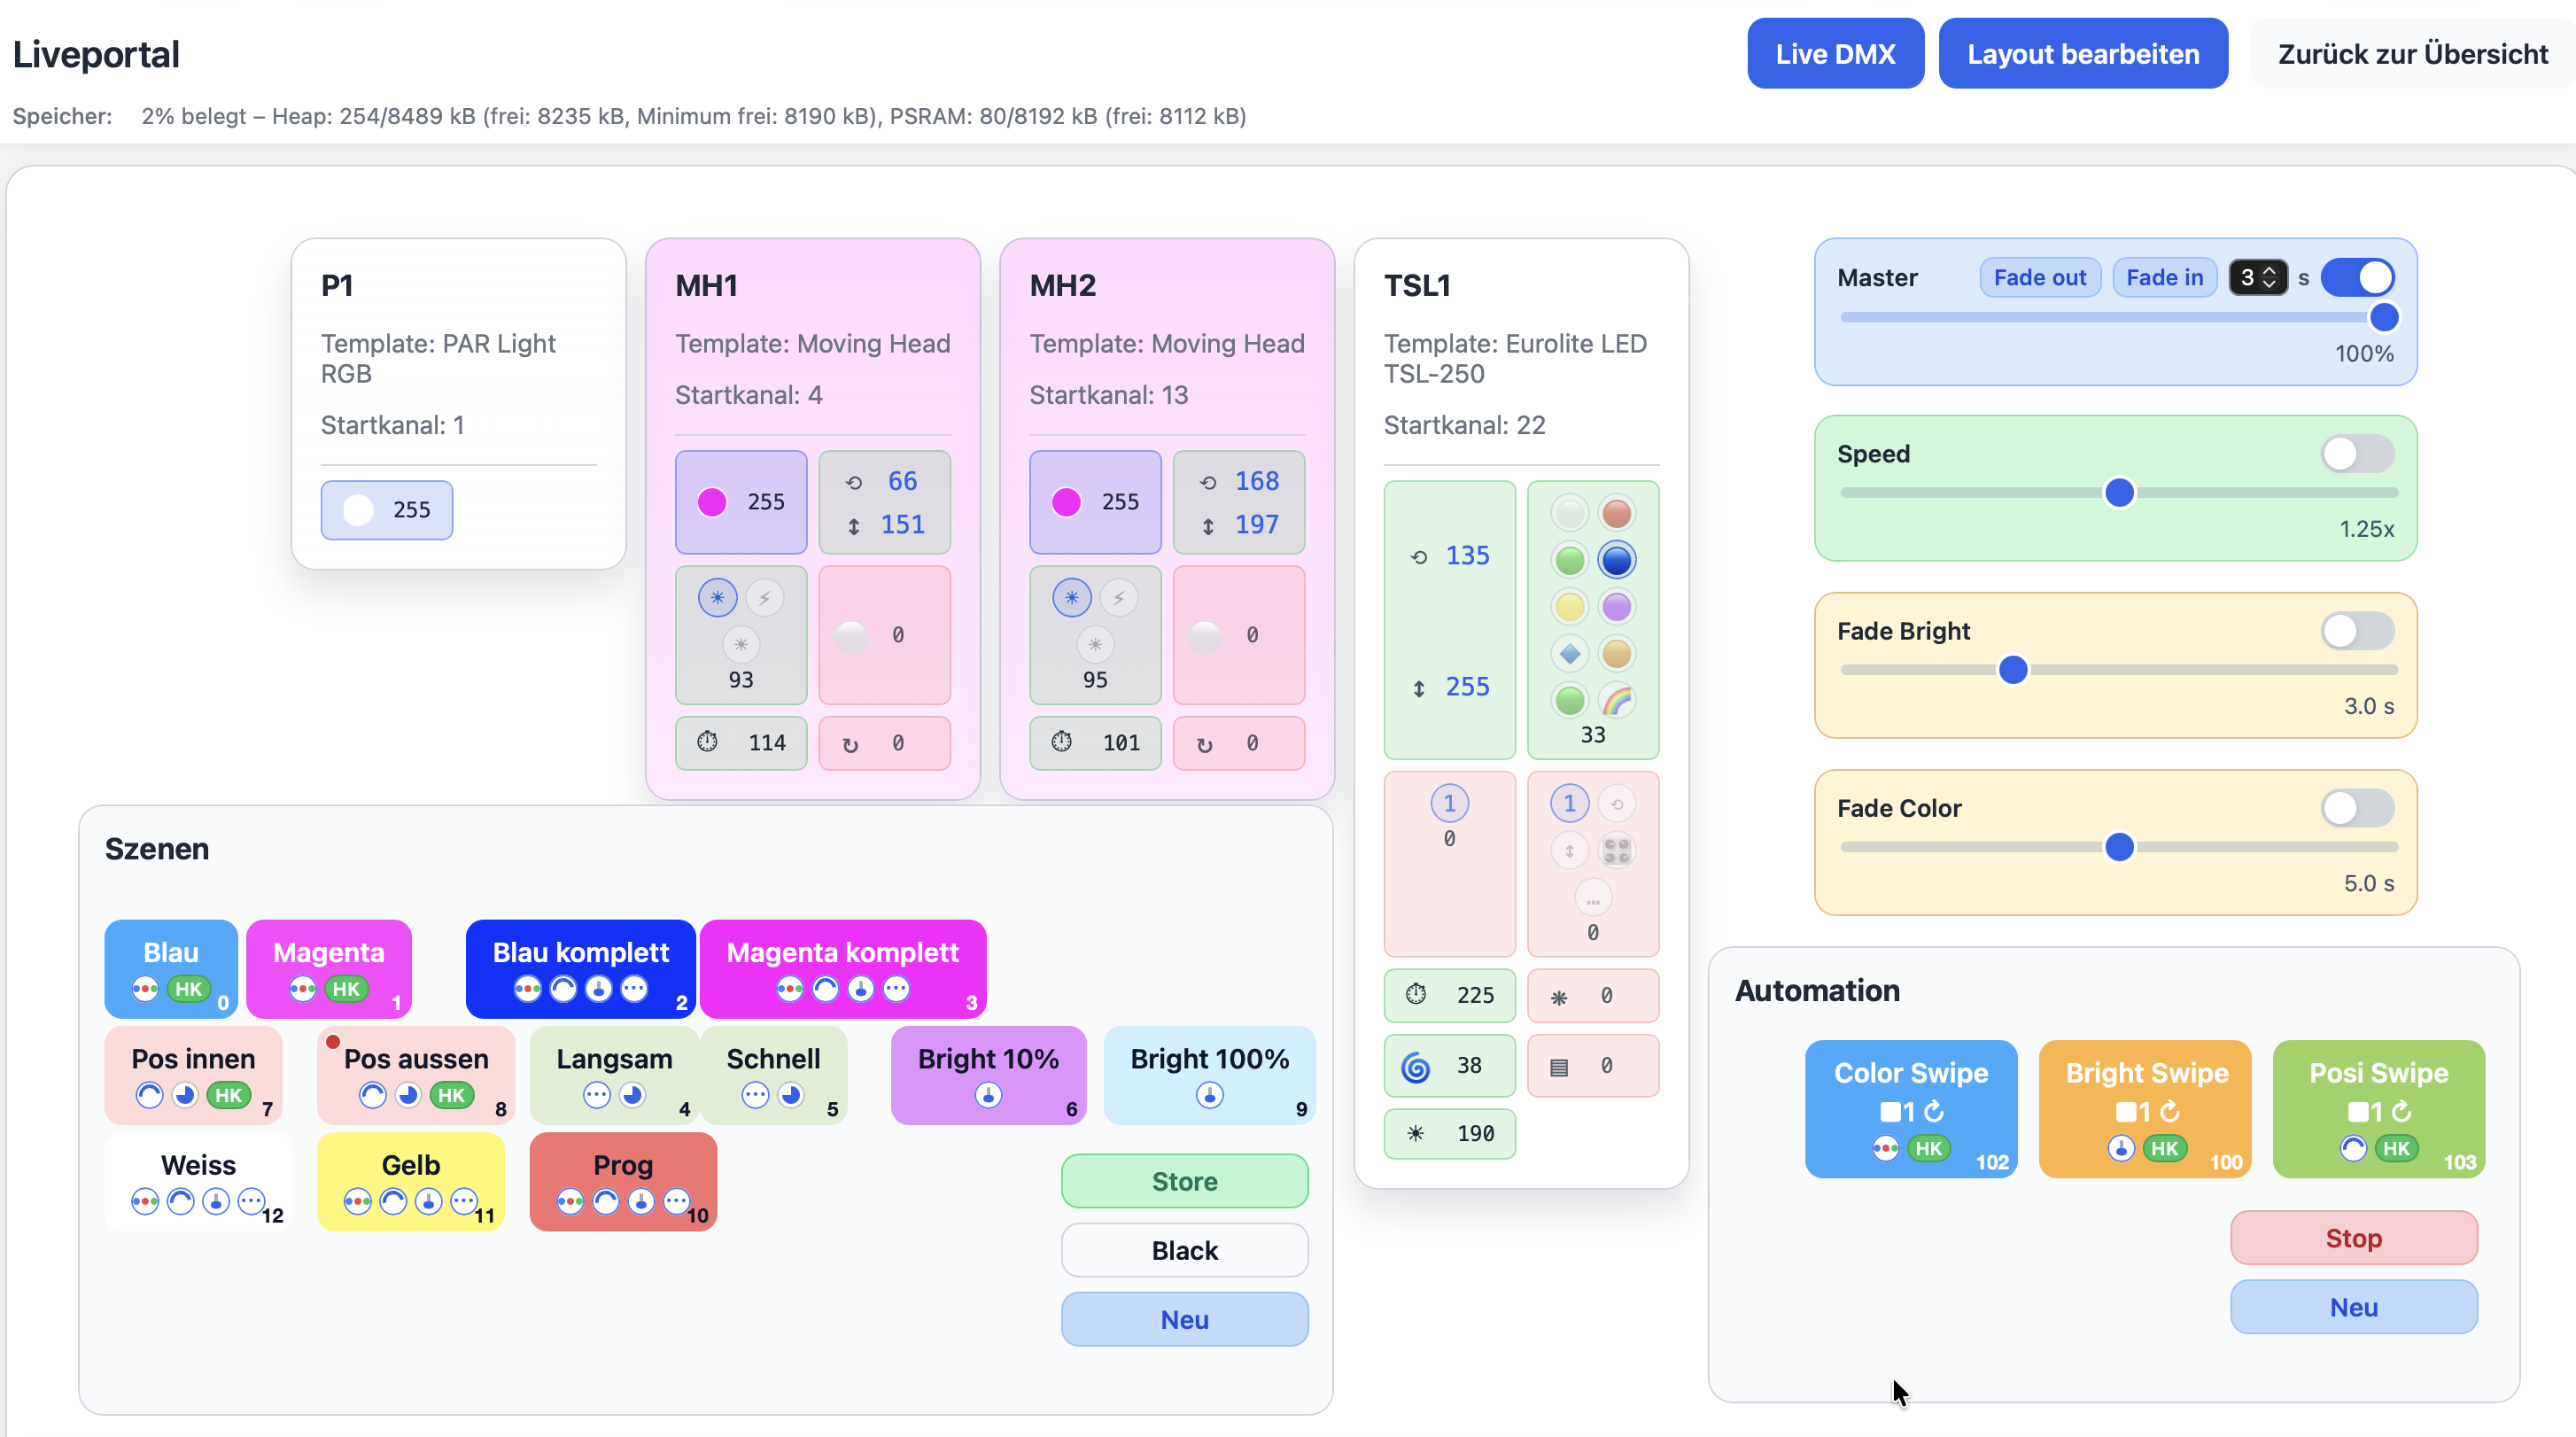This screenshot has height=1437, width=2576.
Task: Select the purple color dot in TSL1
Action: click(x=1616, y=607)
